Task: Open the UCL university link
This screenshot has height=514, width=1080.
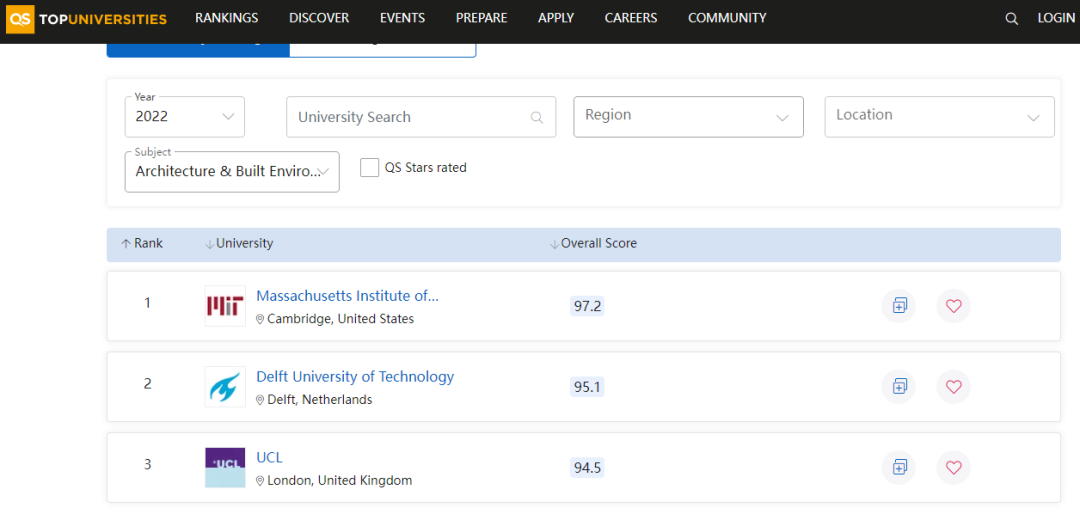Action: [x=269, y=458]
